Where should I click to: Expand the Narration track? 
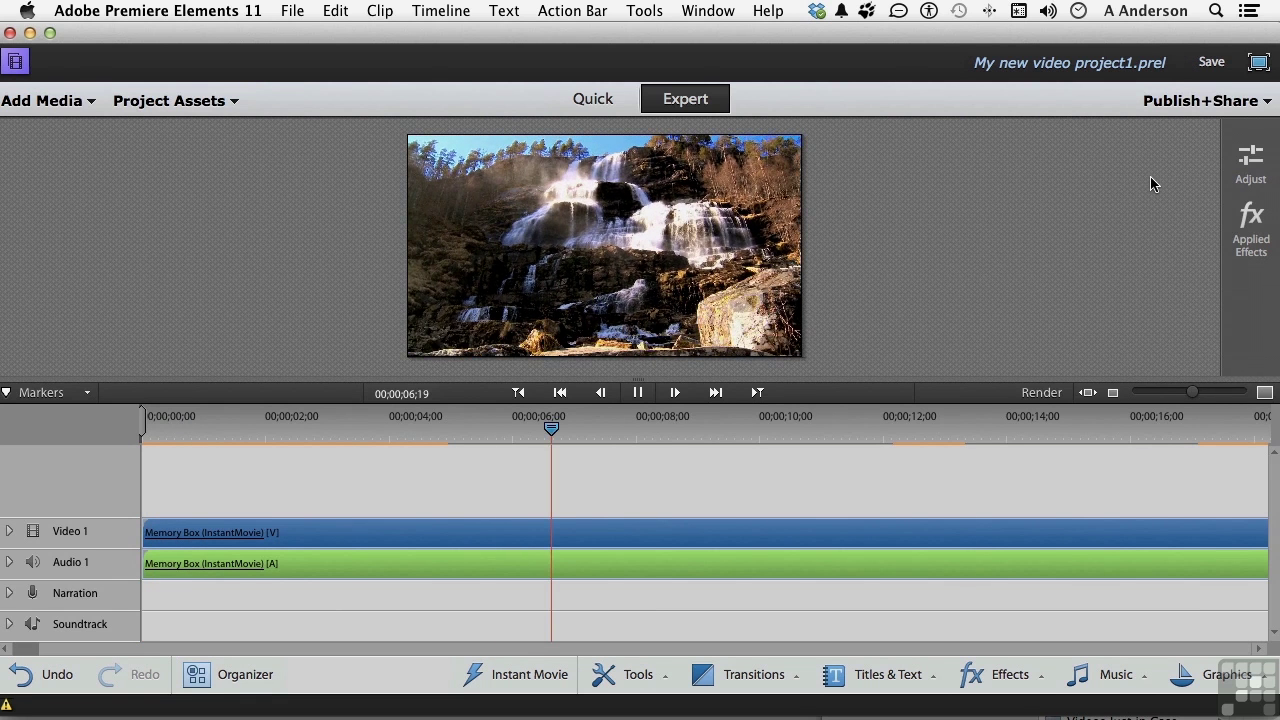(9, 593)
